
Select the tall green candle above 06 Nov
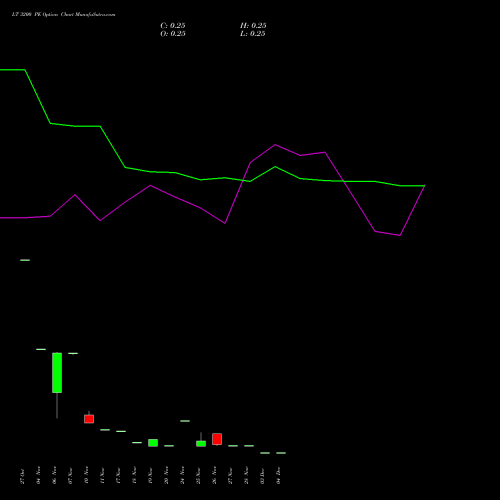coord(57,373)
